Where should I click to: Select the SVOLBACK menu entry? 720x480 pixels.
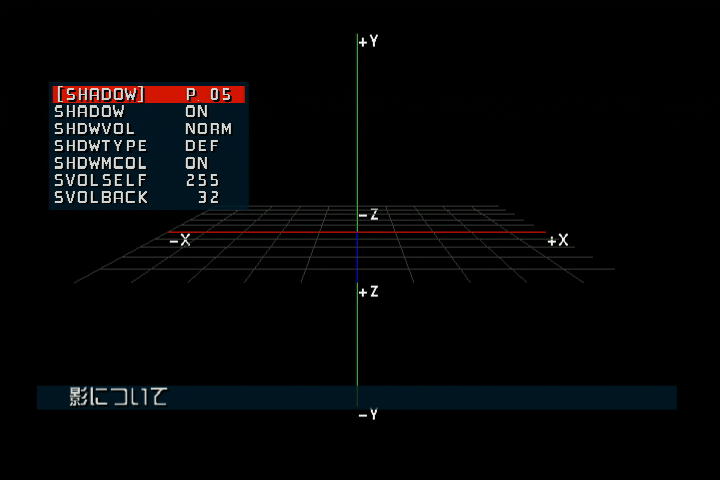coord(101,198)
